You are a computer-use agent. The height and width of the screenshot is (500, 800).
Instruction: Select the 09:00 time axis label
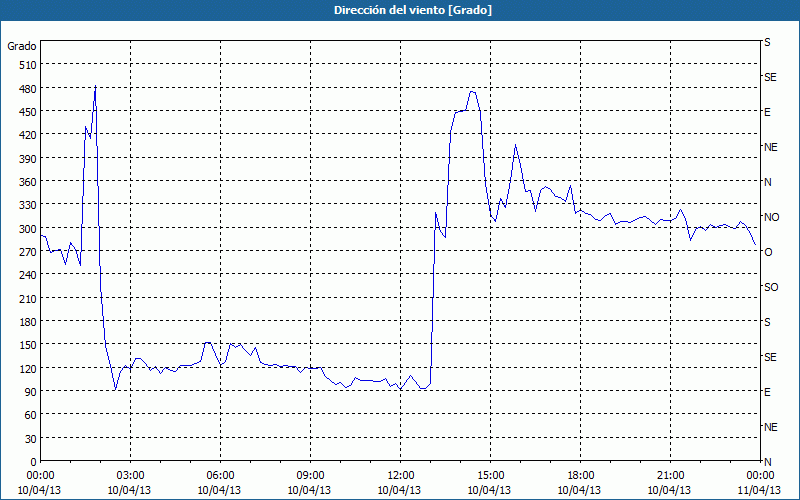click(x=310, y=476)
